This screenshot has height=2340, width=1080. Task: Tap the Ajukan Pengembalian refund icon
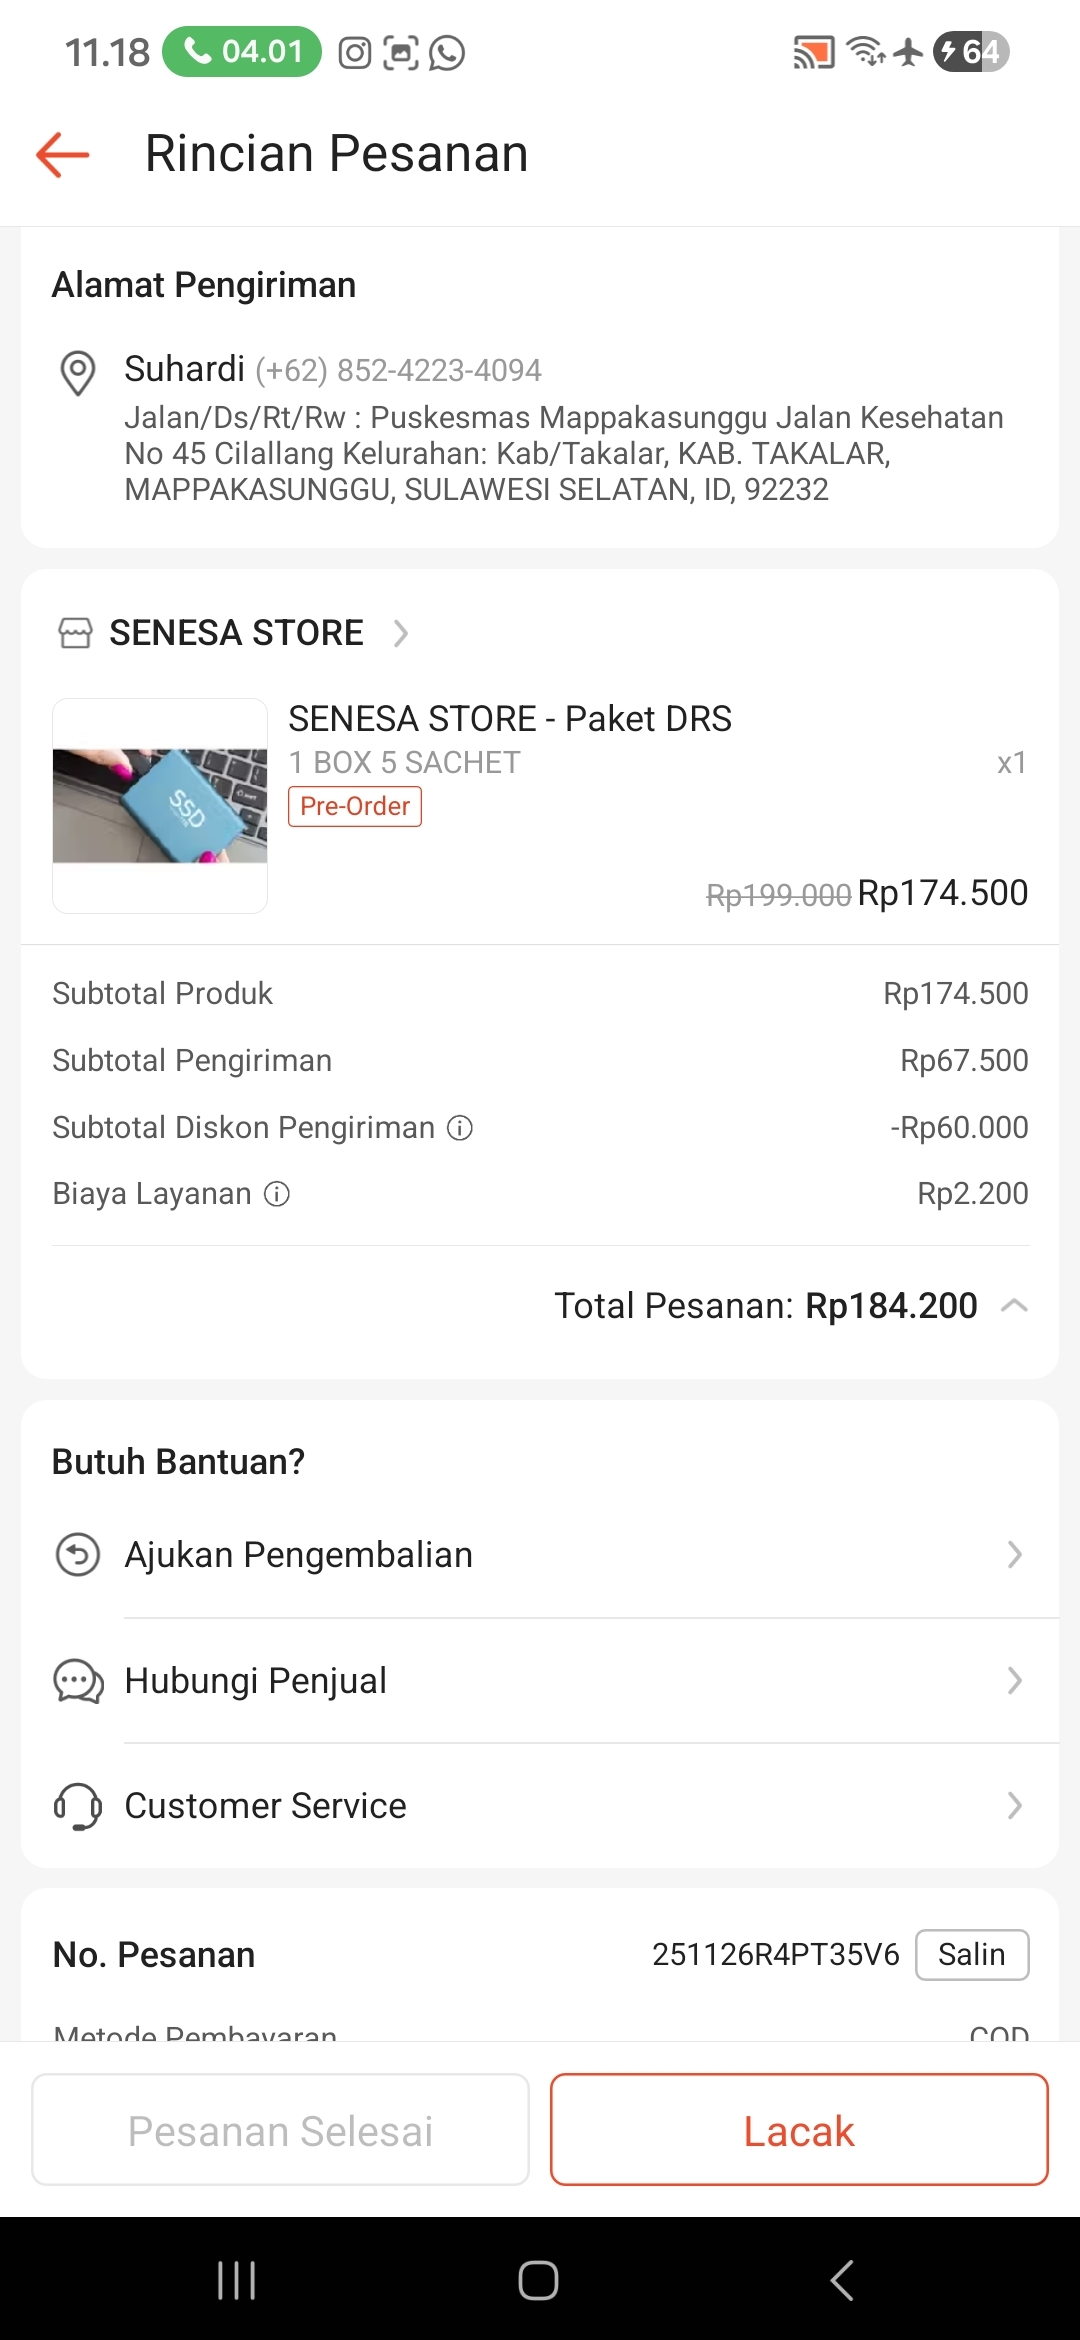pos(78,1555)
